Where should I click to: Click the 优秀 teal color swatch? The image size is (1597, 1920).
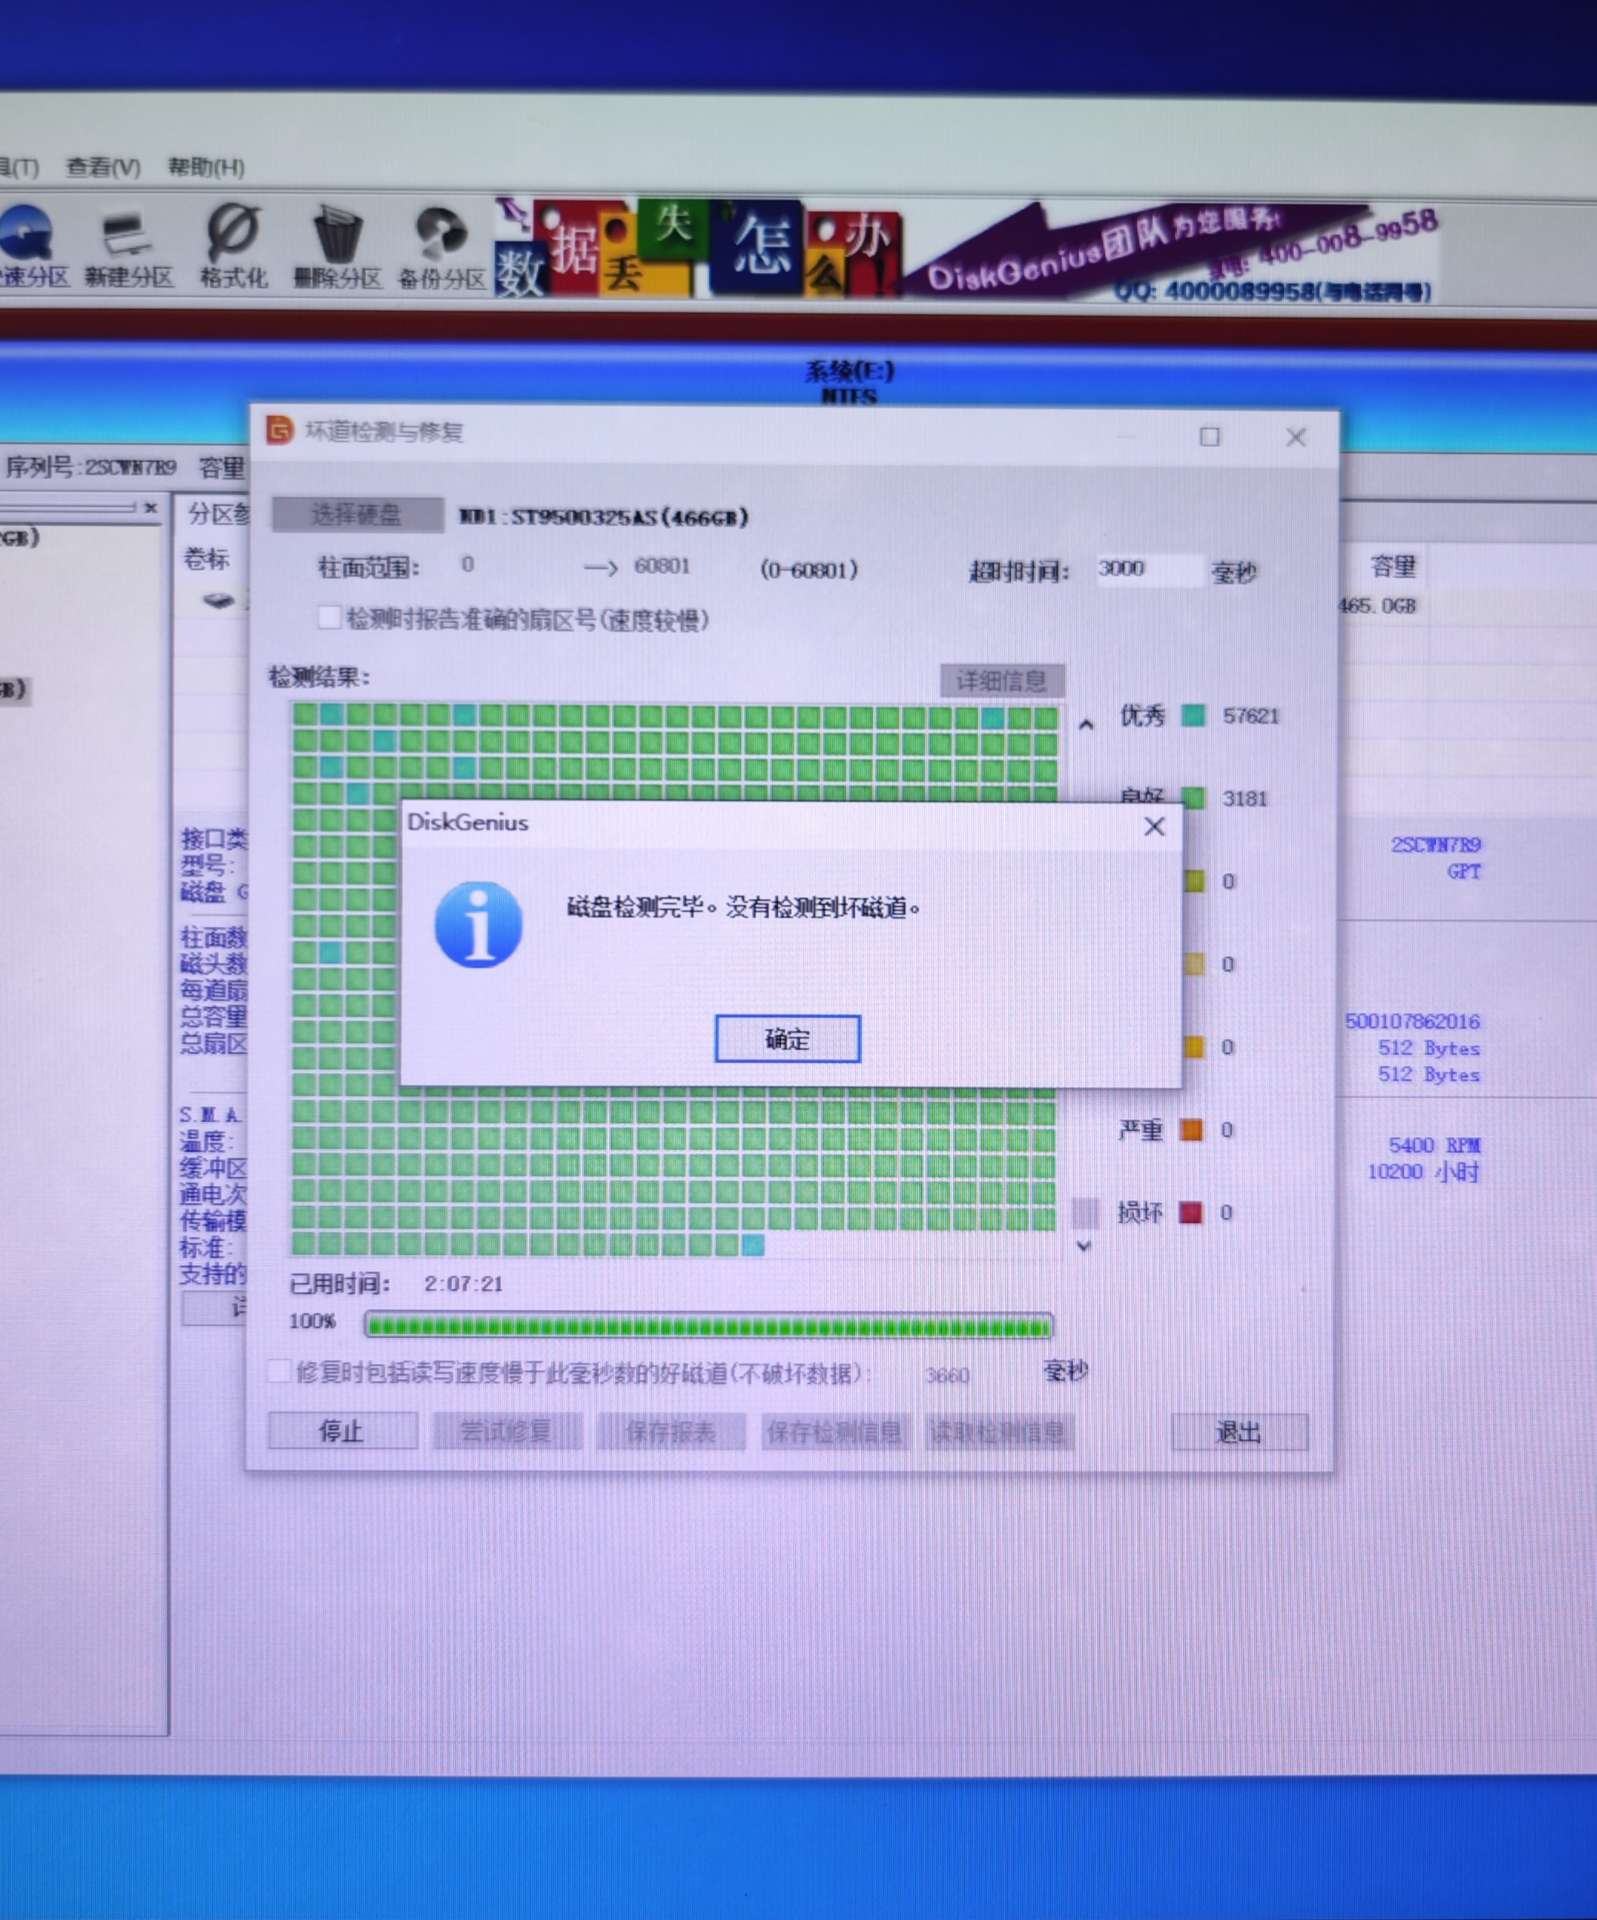(1193, 716)
